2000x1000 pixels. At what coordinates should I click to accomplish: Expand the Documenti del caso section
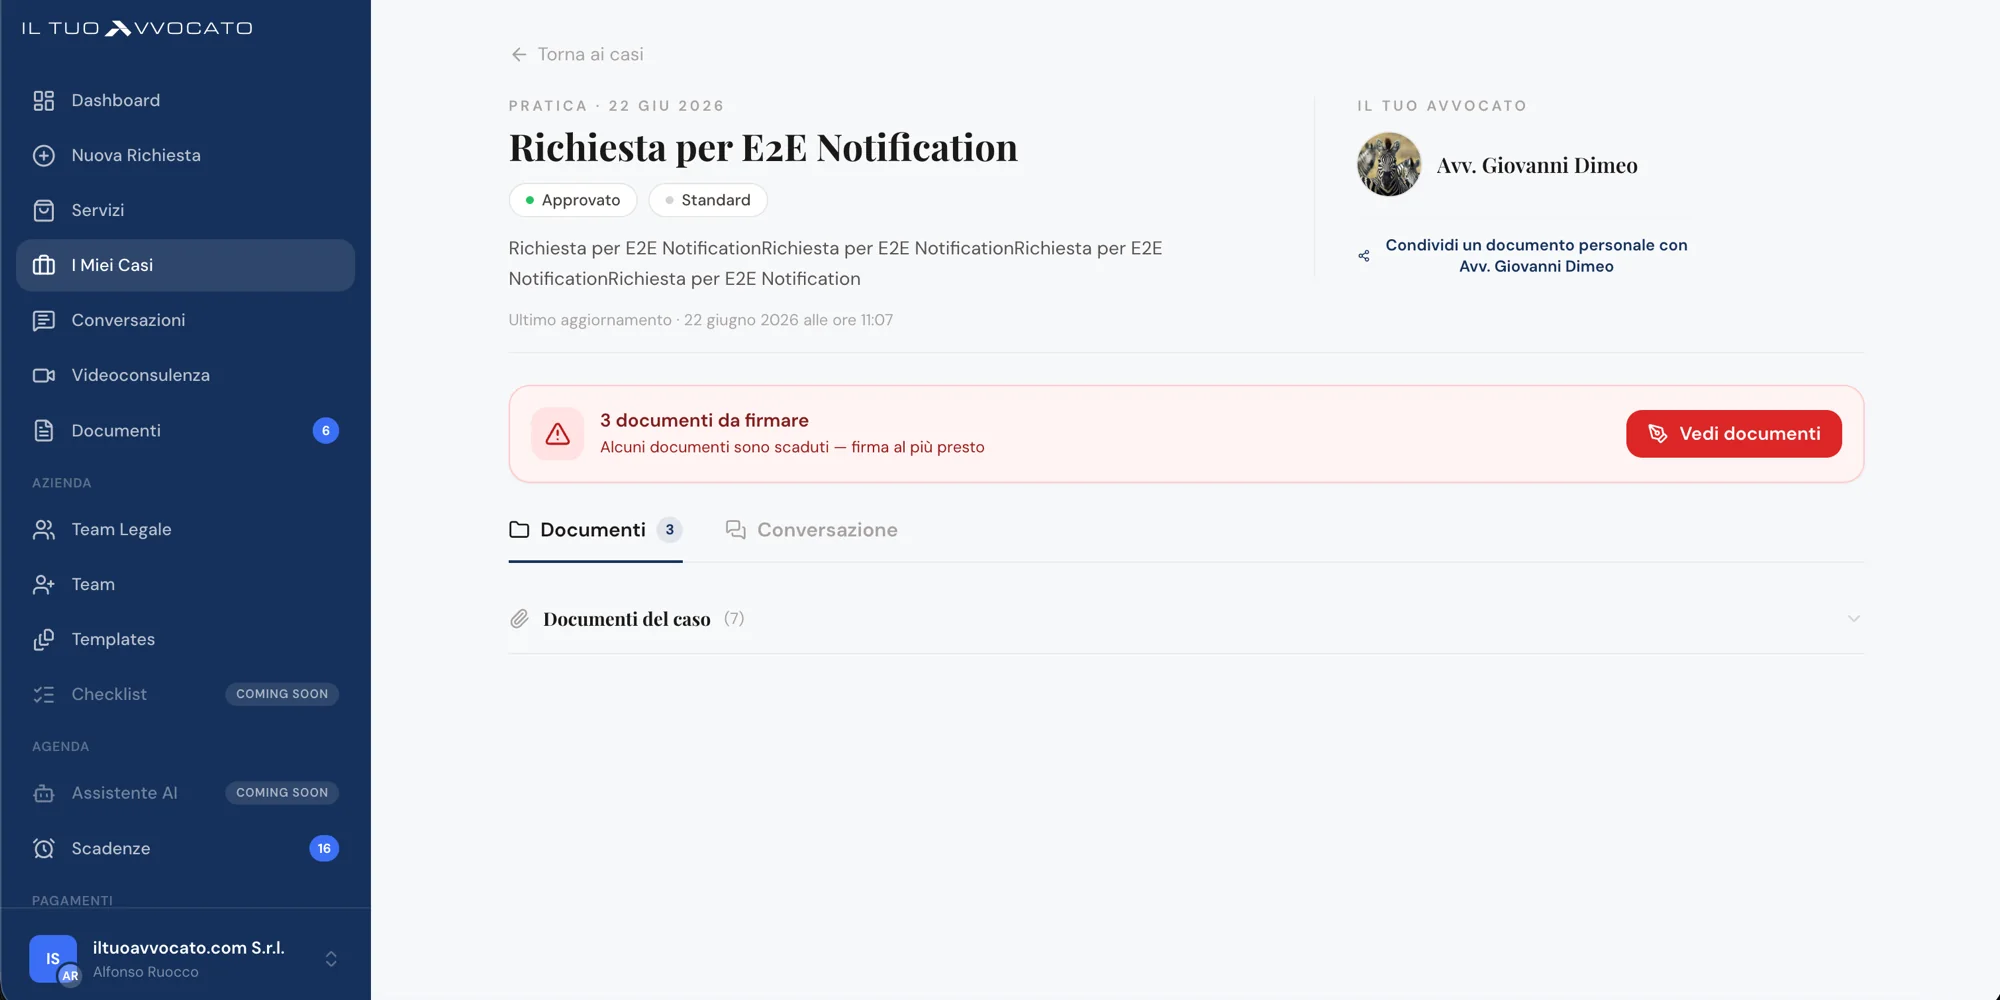1186,619
